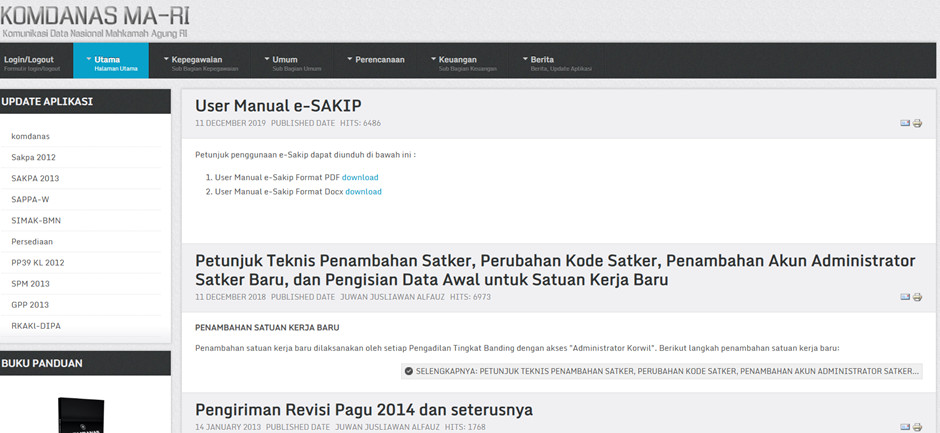This screenshot has width=940, height=433.
Task: Click email icon for Pengiriman Revisi Pagu article
Action: (906, 427)
